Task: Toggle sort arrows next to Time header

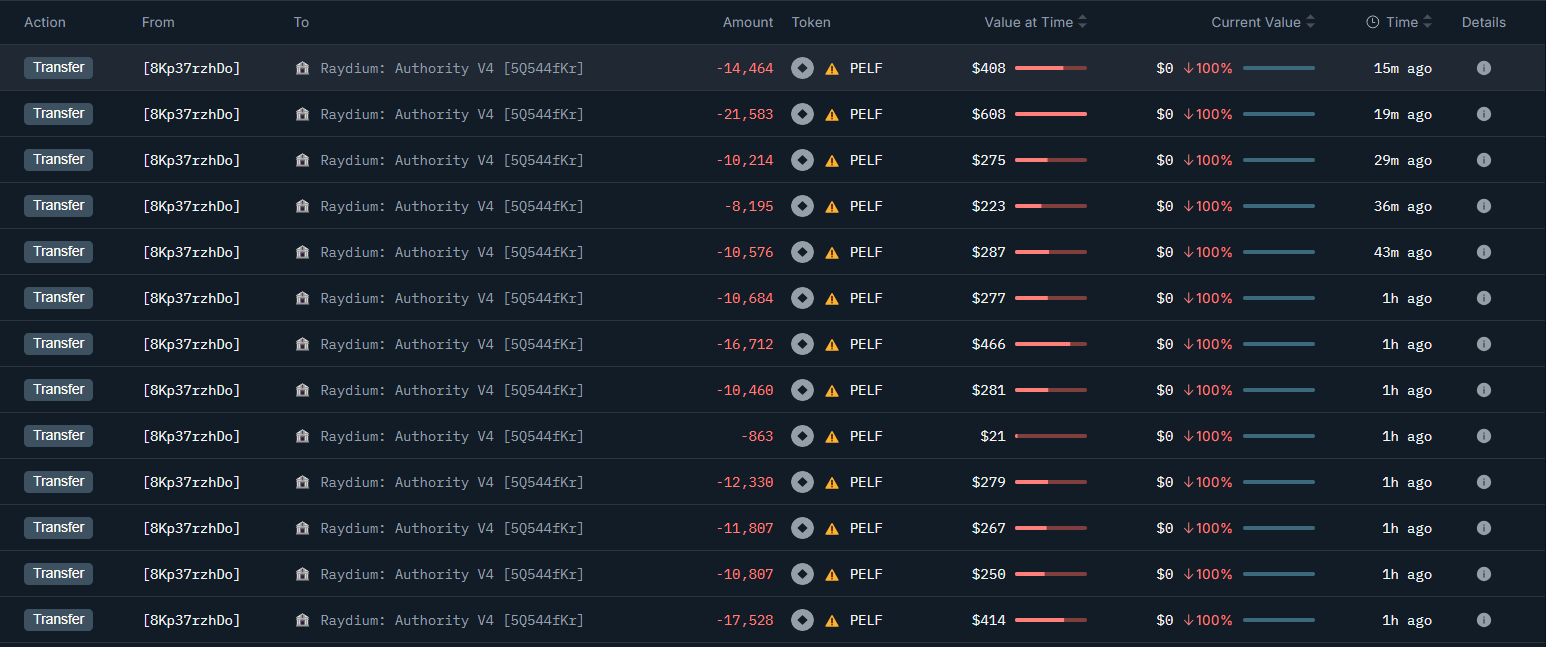Action: pyautogui.click(x=1427, y=22)
